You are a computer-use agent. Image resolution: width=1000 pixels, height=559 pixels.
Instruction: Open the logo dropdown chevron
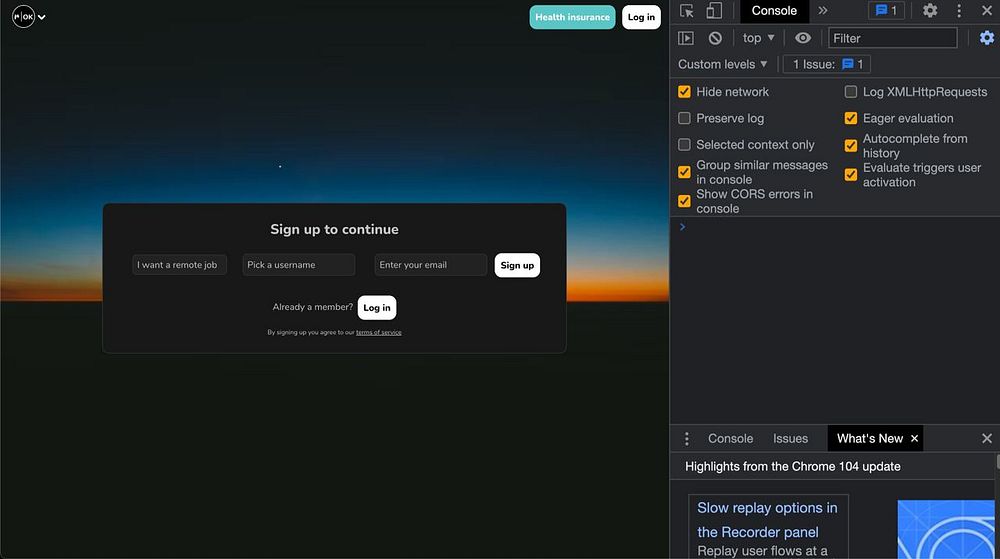click(x=41, y=17)
